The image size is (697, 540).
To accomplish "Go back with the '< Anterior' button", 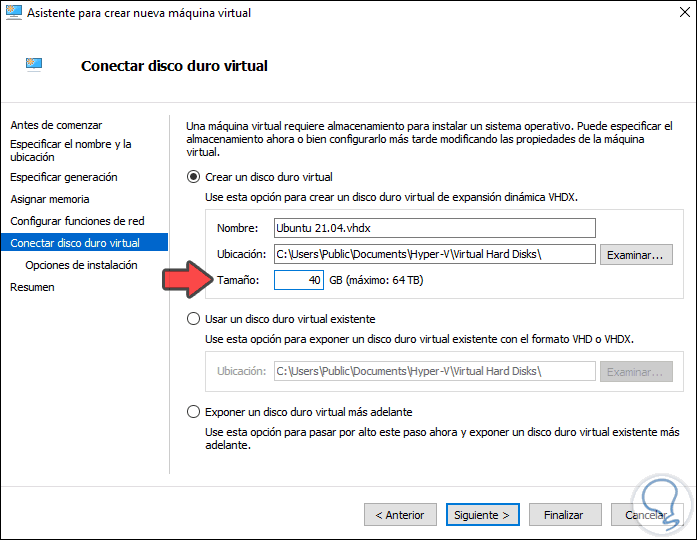I will point(400,515).
